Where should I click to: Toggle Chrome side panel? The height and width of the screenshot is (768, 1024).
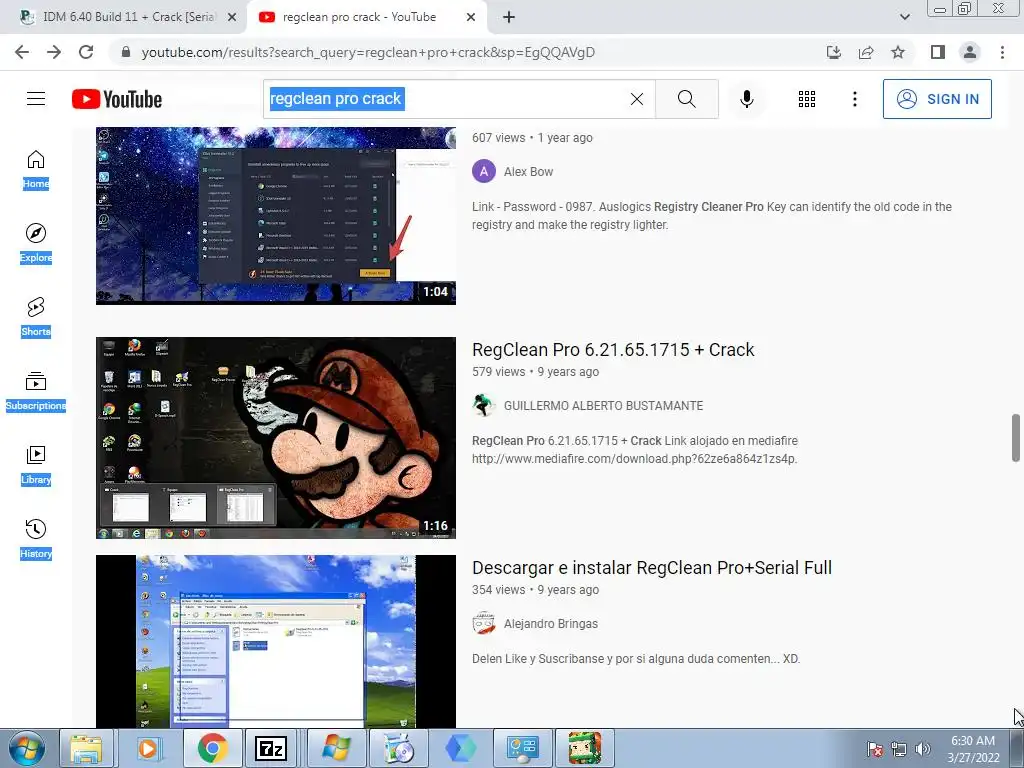pyautogui.click(x=938, y=52)
